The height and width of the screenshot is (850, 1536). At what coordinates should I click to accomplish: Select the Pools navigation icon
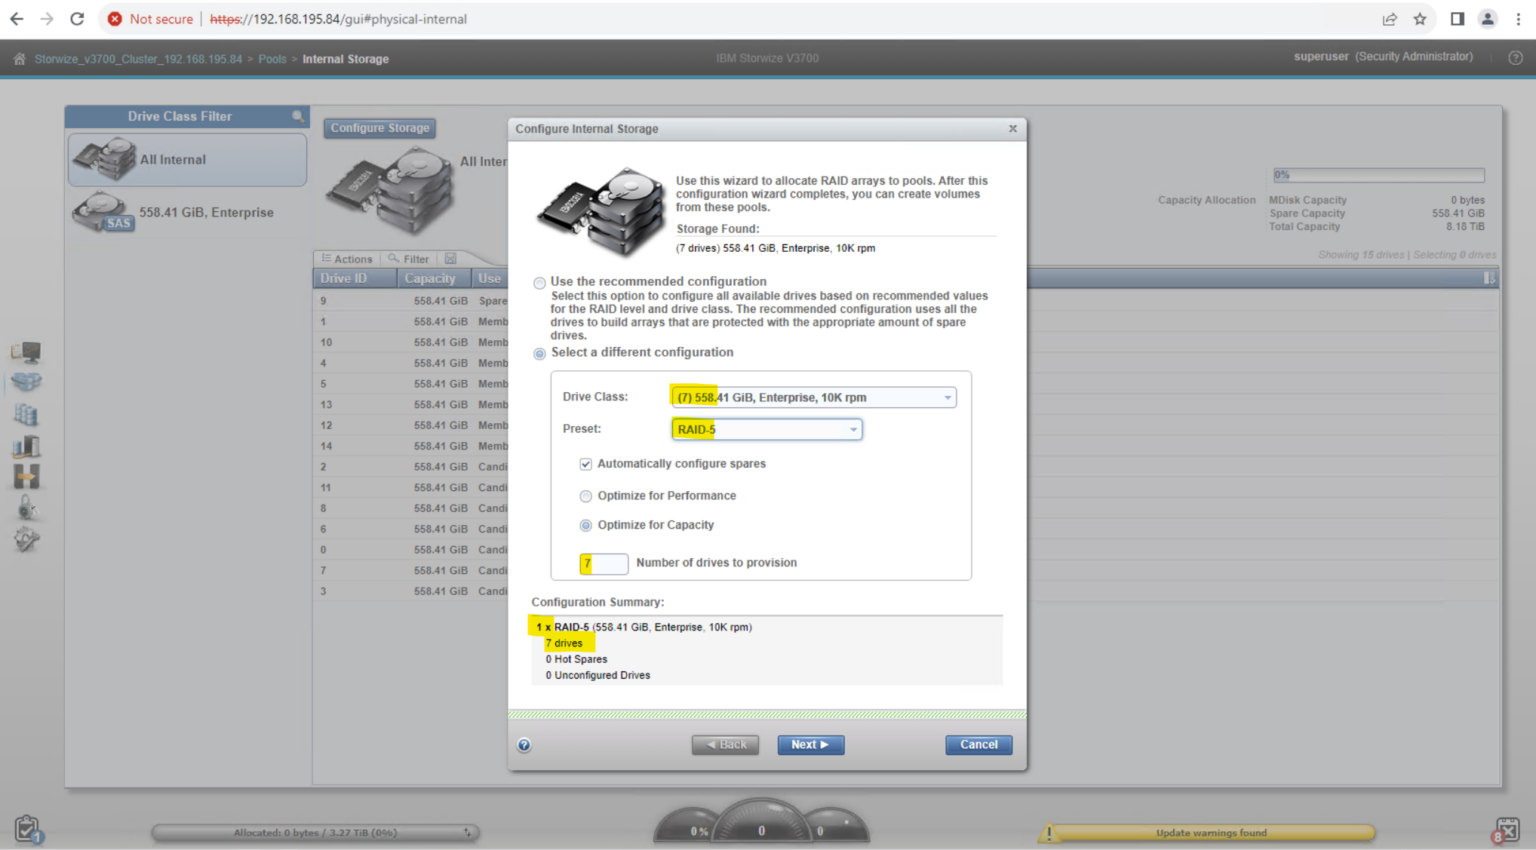[x=26, y=382]
